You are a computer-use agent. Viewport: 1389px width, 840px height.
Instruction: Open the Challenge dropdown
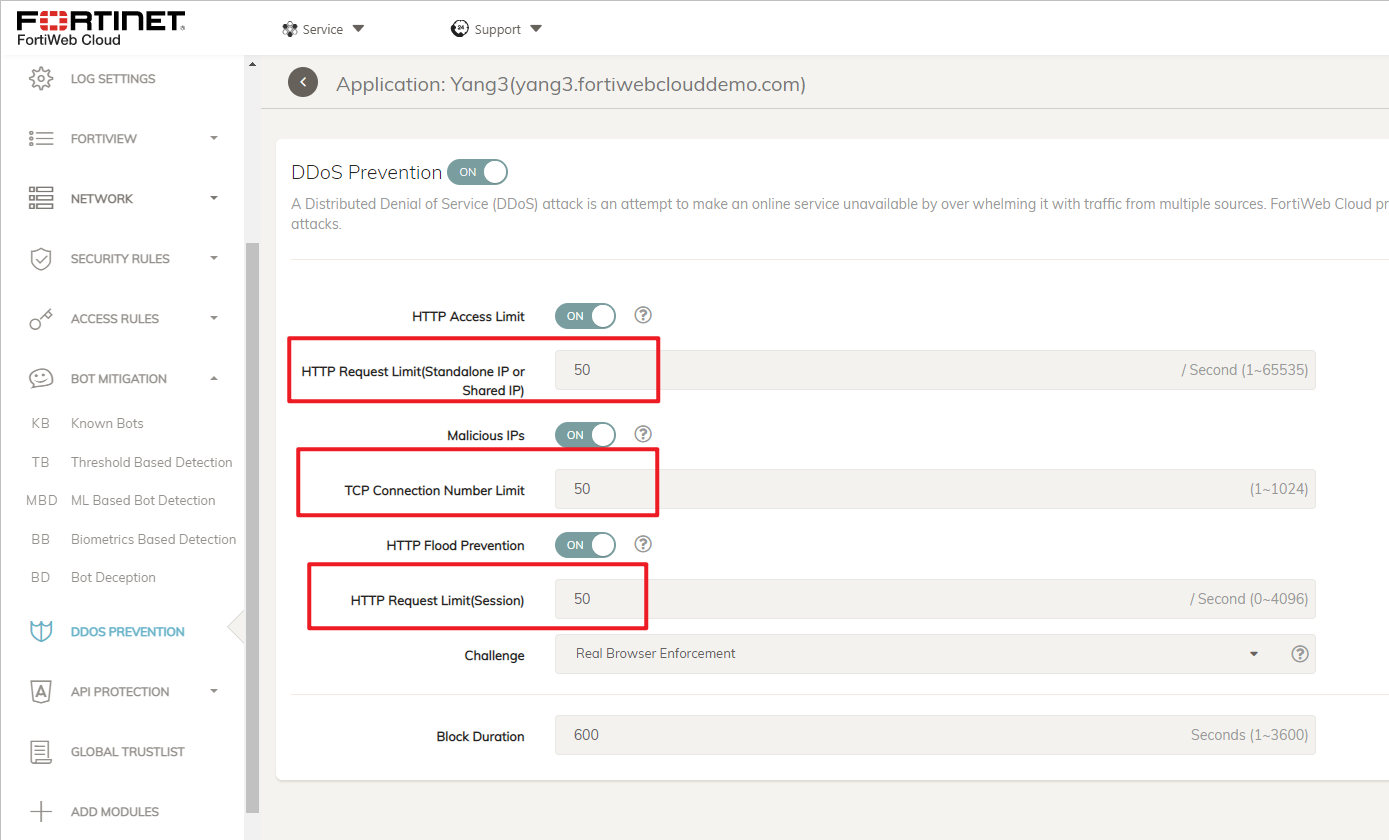point(1253,653)
